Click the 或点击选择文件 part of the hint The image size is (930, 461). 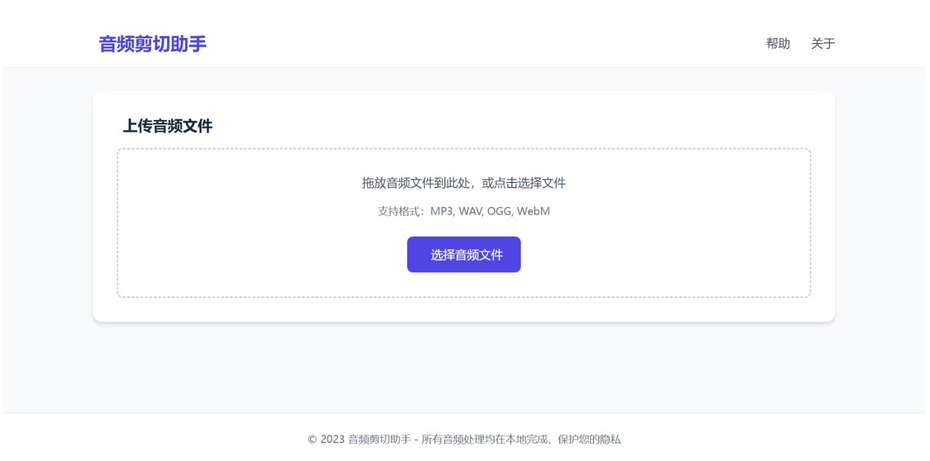pyautogui.click(x=524, y=183)
